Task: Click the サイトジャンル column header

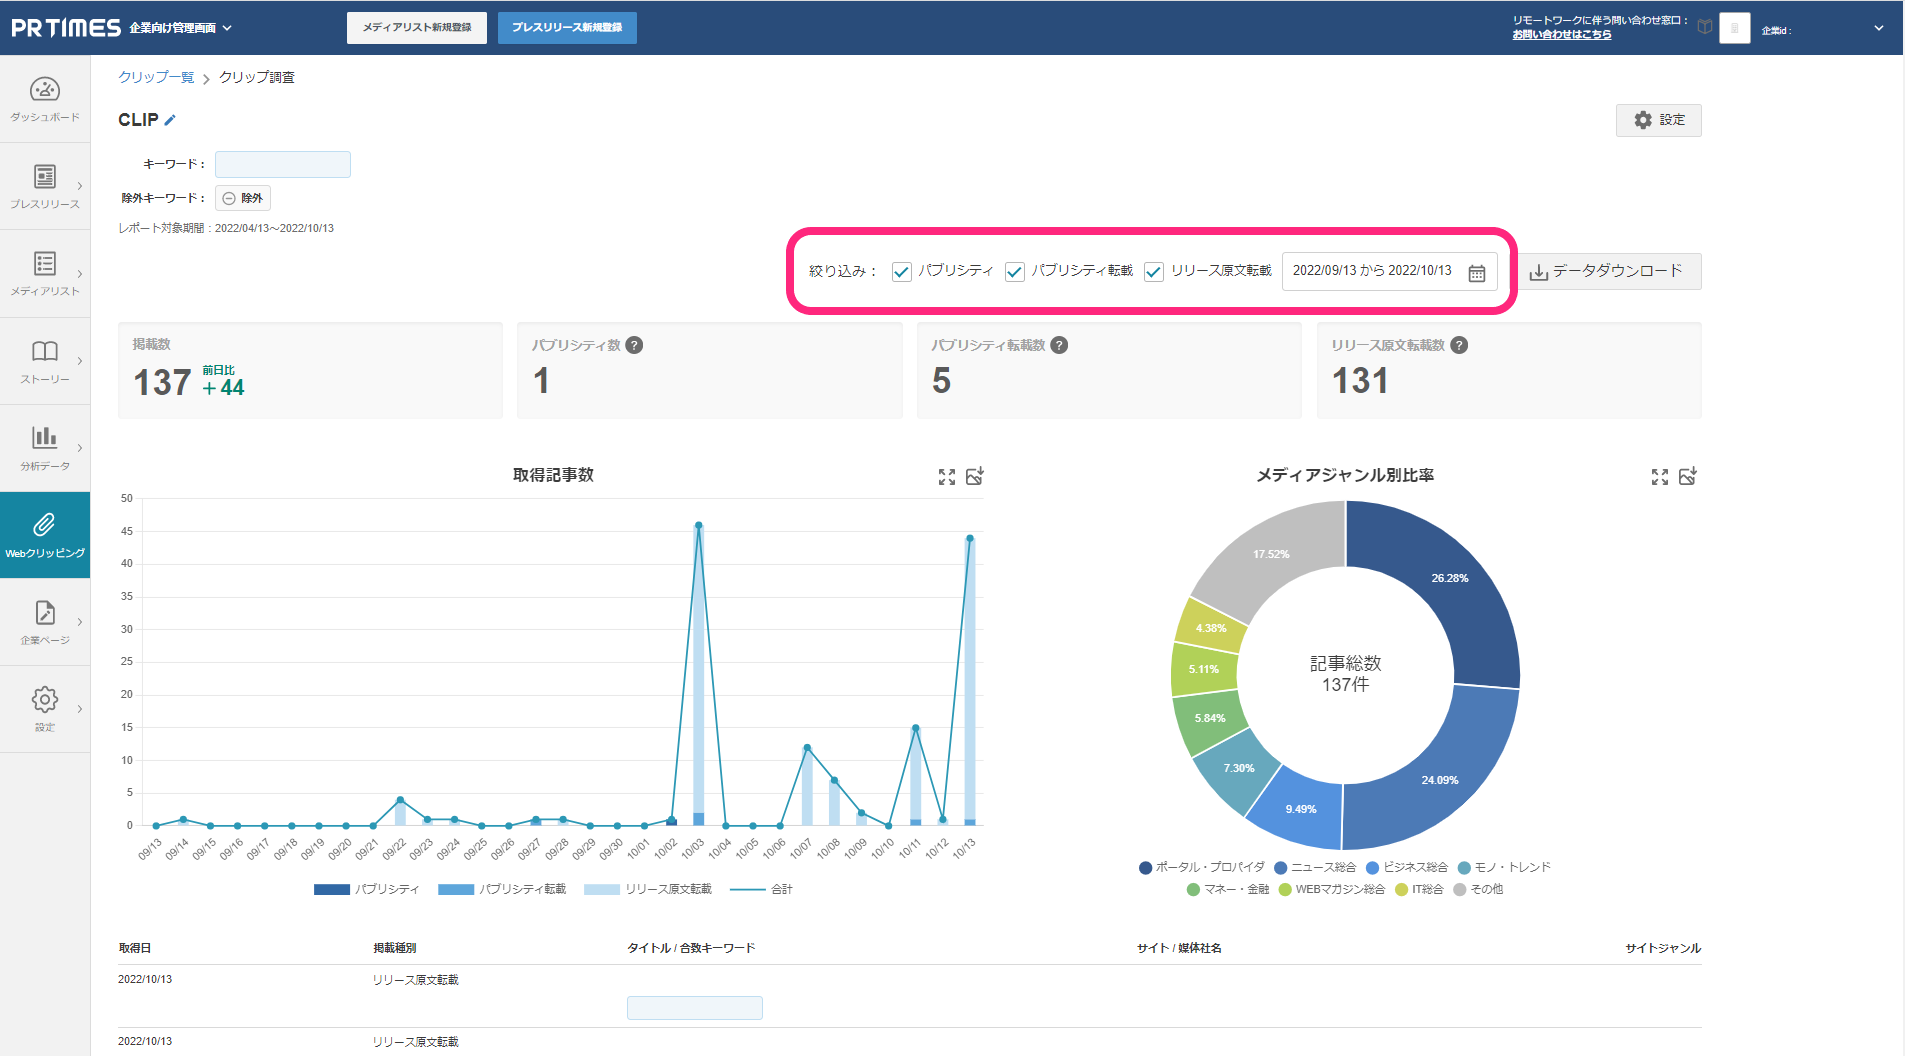Action: click(1663, 948)
